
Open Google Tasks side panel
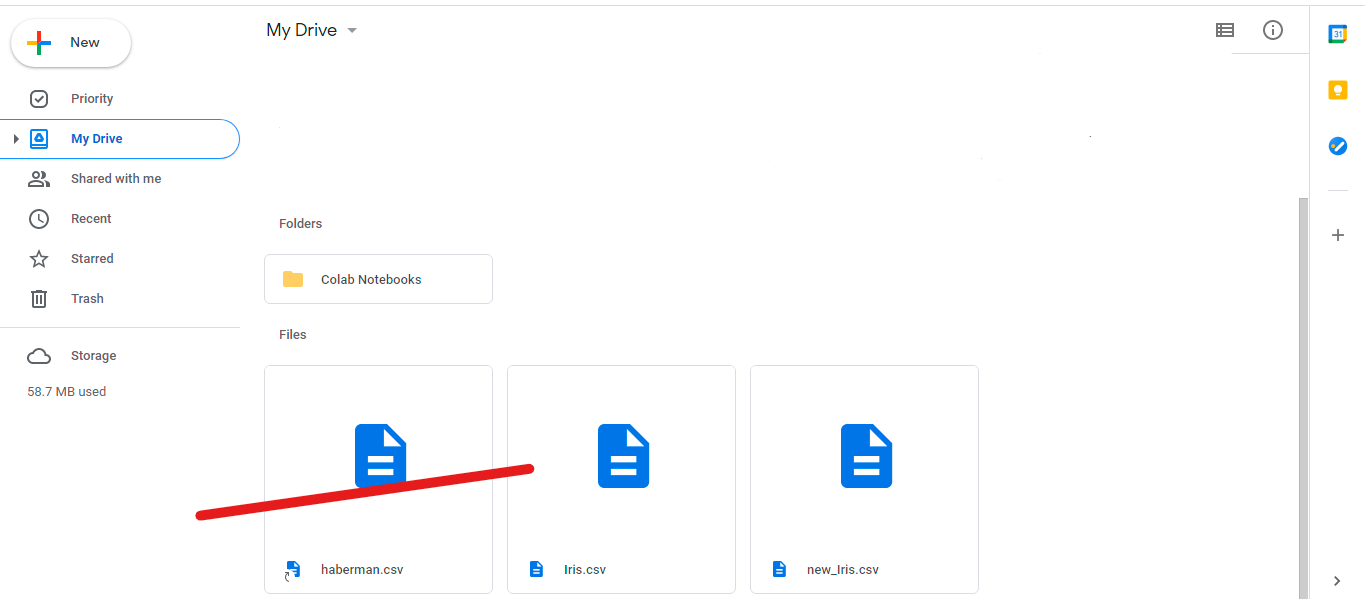click(x=1338, y=146)
